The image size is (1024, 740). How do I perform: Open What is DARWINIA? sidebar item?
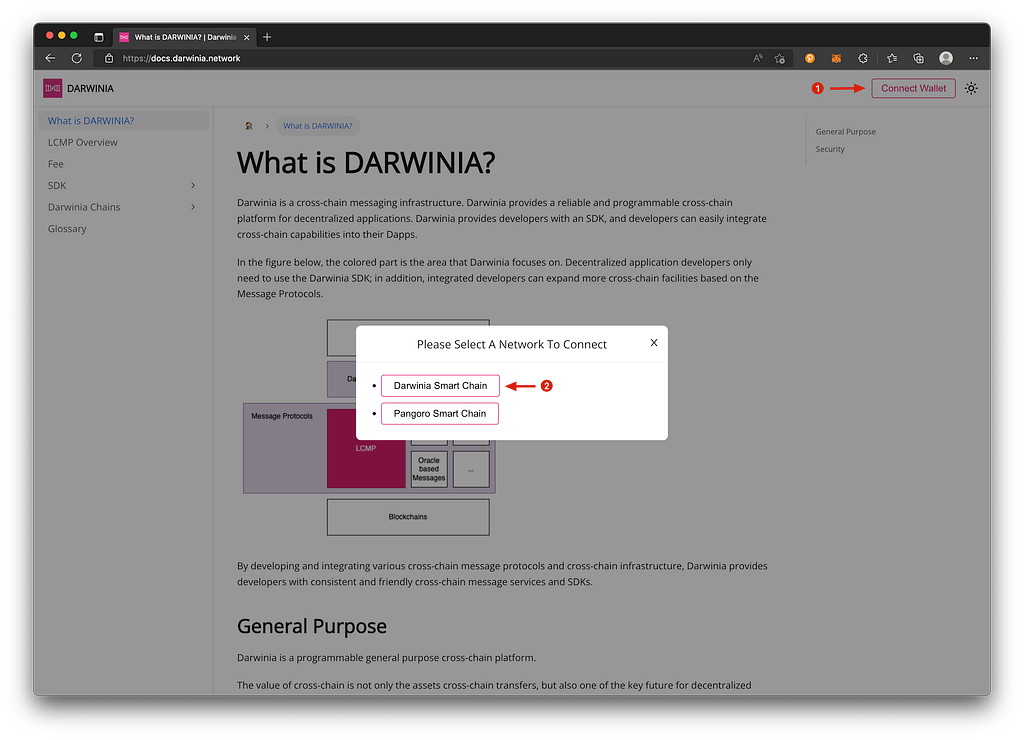pyautogui.click(x=123, y=121)
